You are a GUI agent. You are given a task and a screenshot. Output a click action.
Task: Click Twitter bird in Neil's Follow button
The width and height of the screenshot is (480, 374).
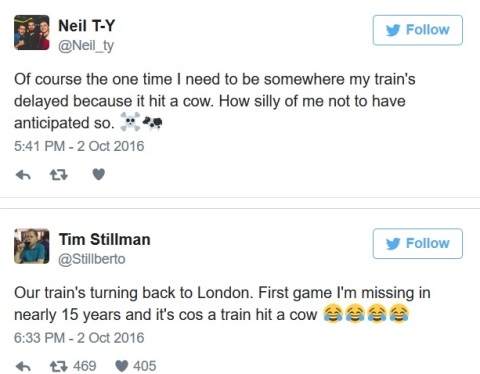coord(393,30)
